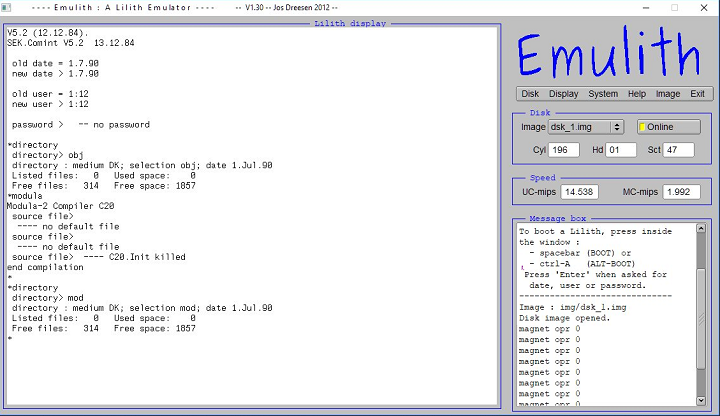Click the 'Image : img/dsk_1.img' message line
This screenshot has height=416, width=720.
[573, 307]
